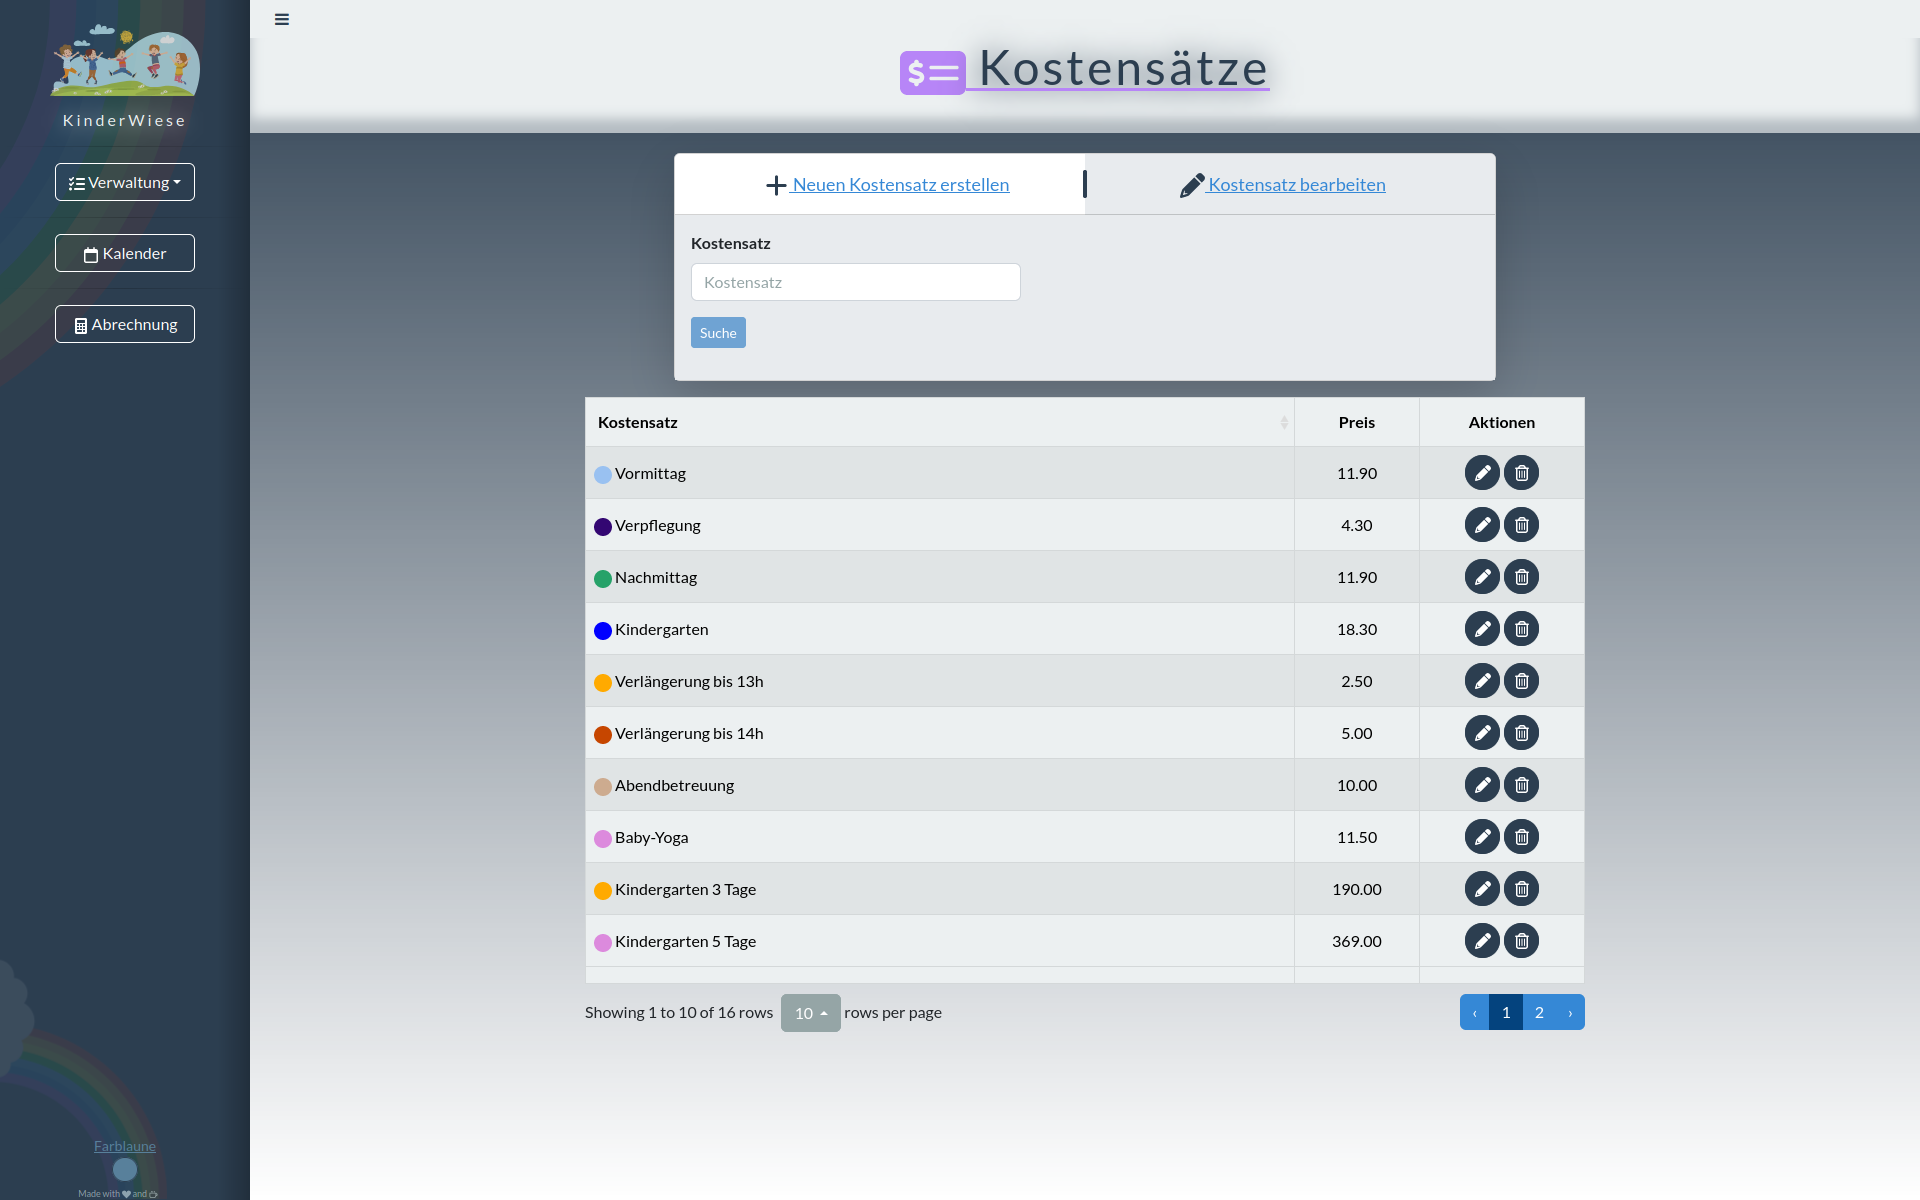Click the Baby-Yoga row name
The width and height of the screenshot is (1920, 1200).
[652, 837]
